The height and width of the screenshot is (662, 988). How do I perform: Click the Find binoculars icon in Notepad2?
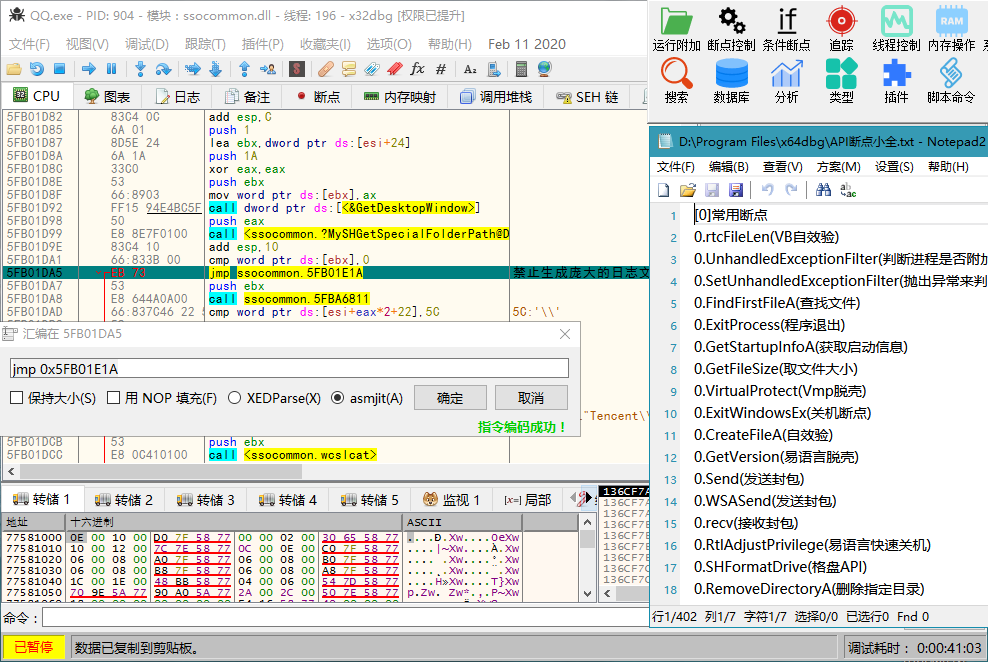pos(823,190)
